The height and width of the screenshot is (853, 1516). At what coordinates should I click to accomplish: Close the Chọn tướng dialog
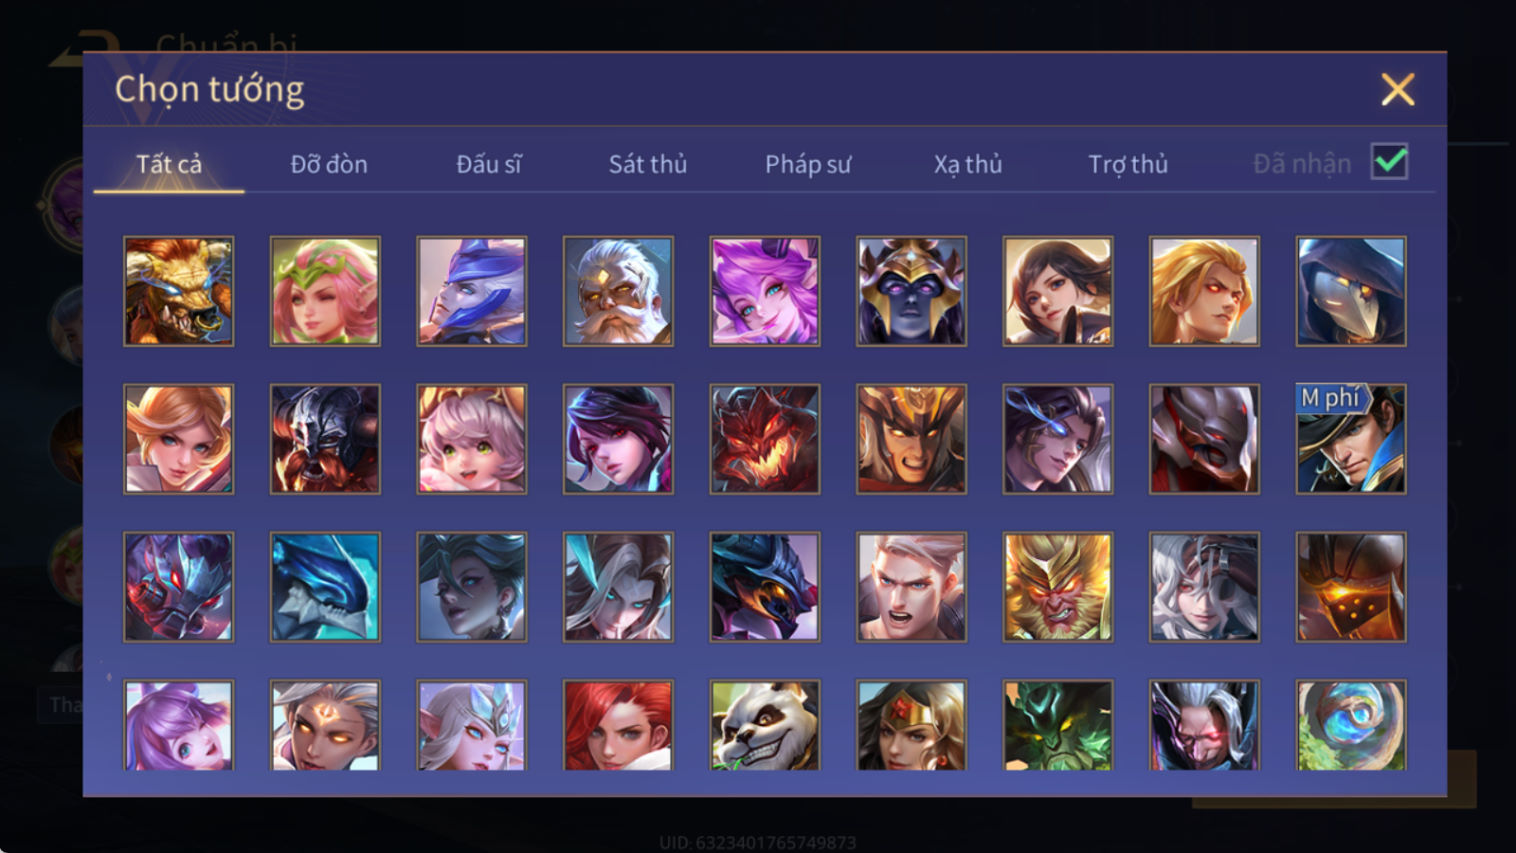1397,90
